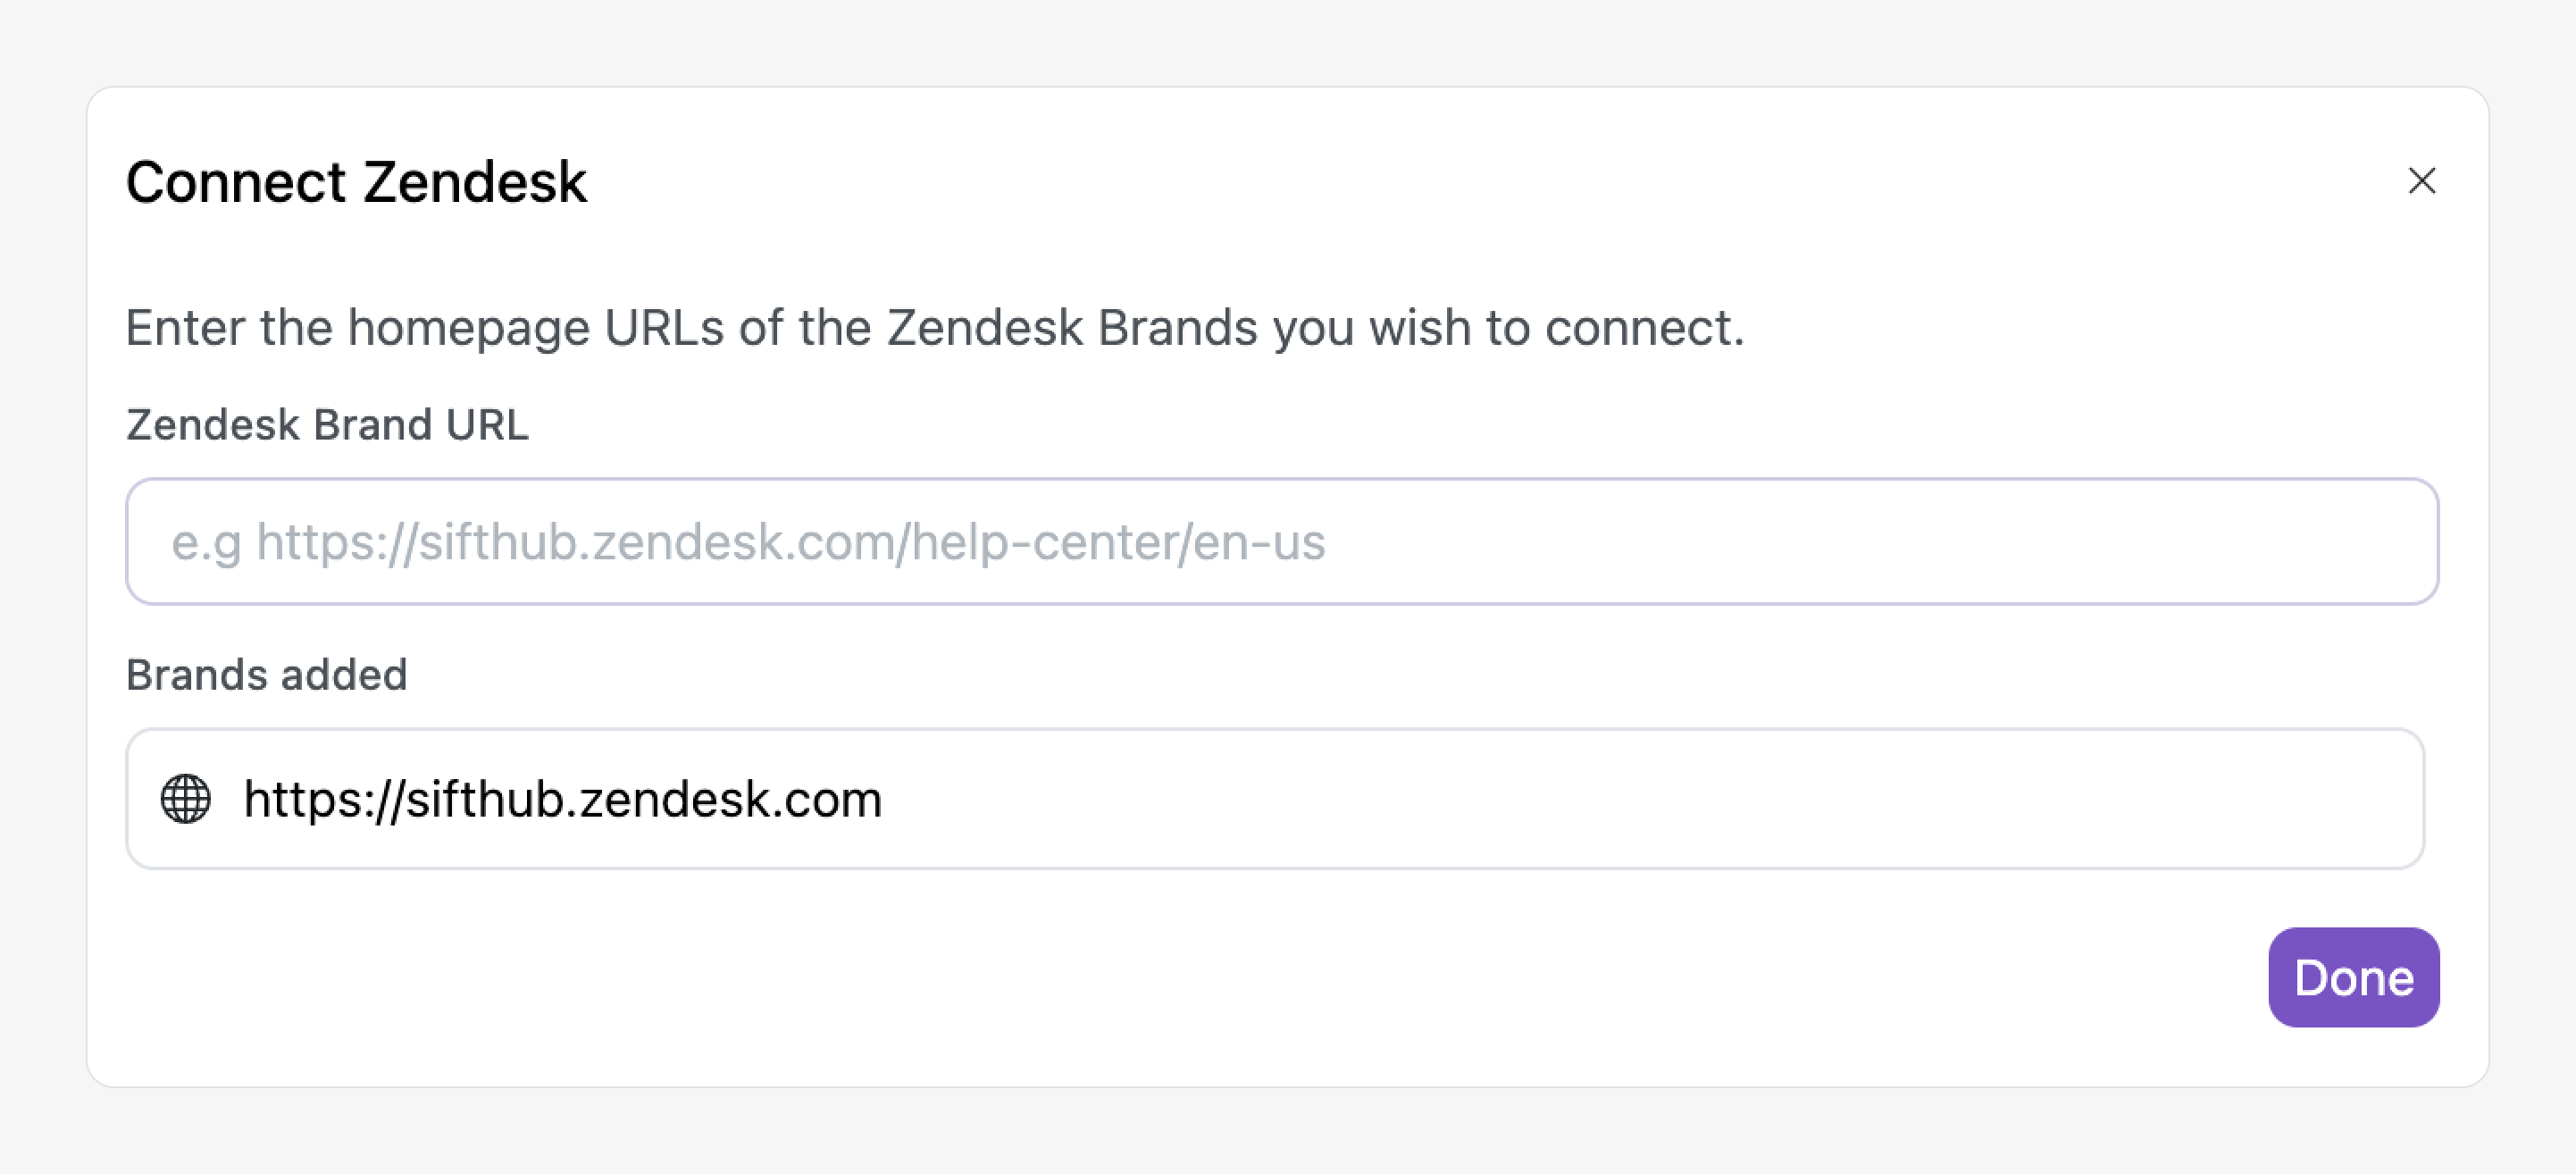Click 'zendesk.com' in the added brand URL
2576x1174 pixels.
[730, 799]
